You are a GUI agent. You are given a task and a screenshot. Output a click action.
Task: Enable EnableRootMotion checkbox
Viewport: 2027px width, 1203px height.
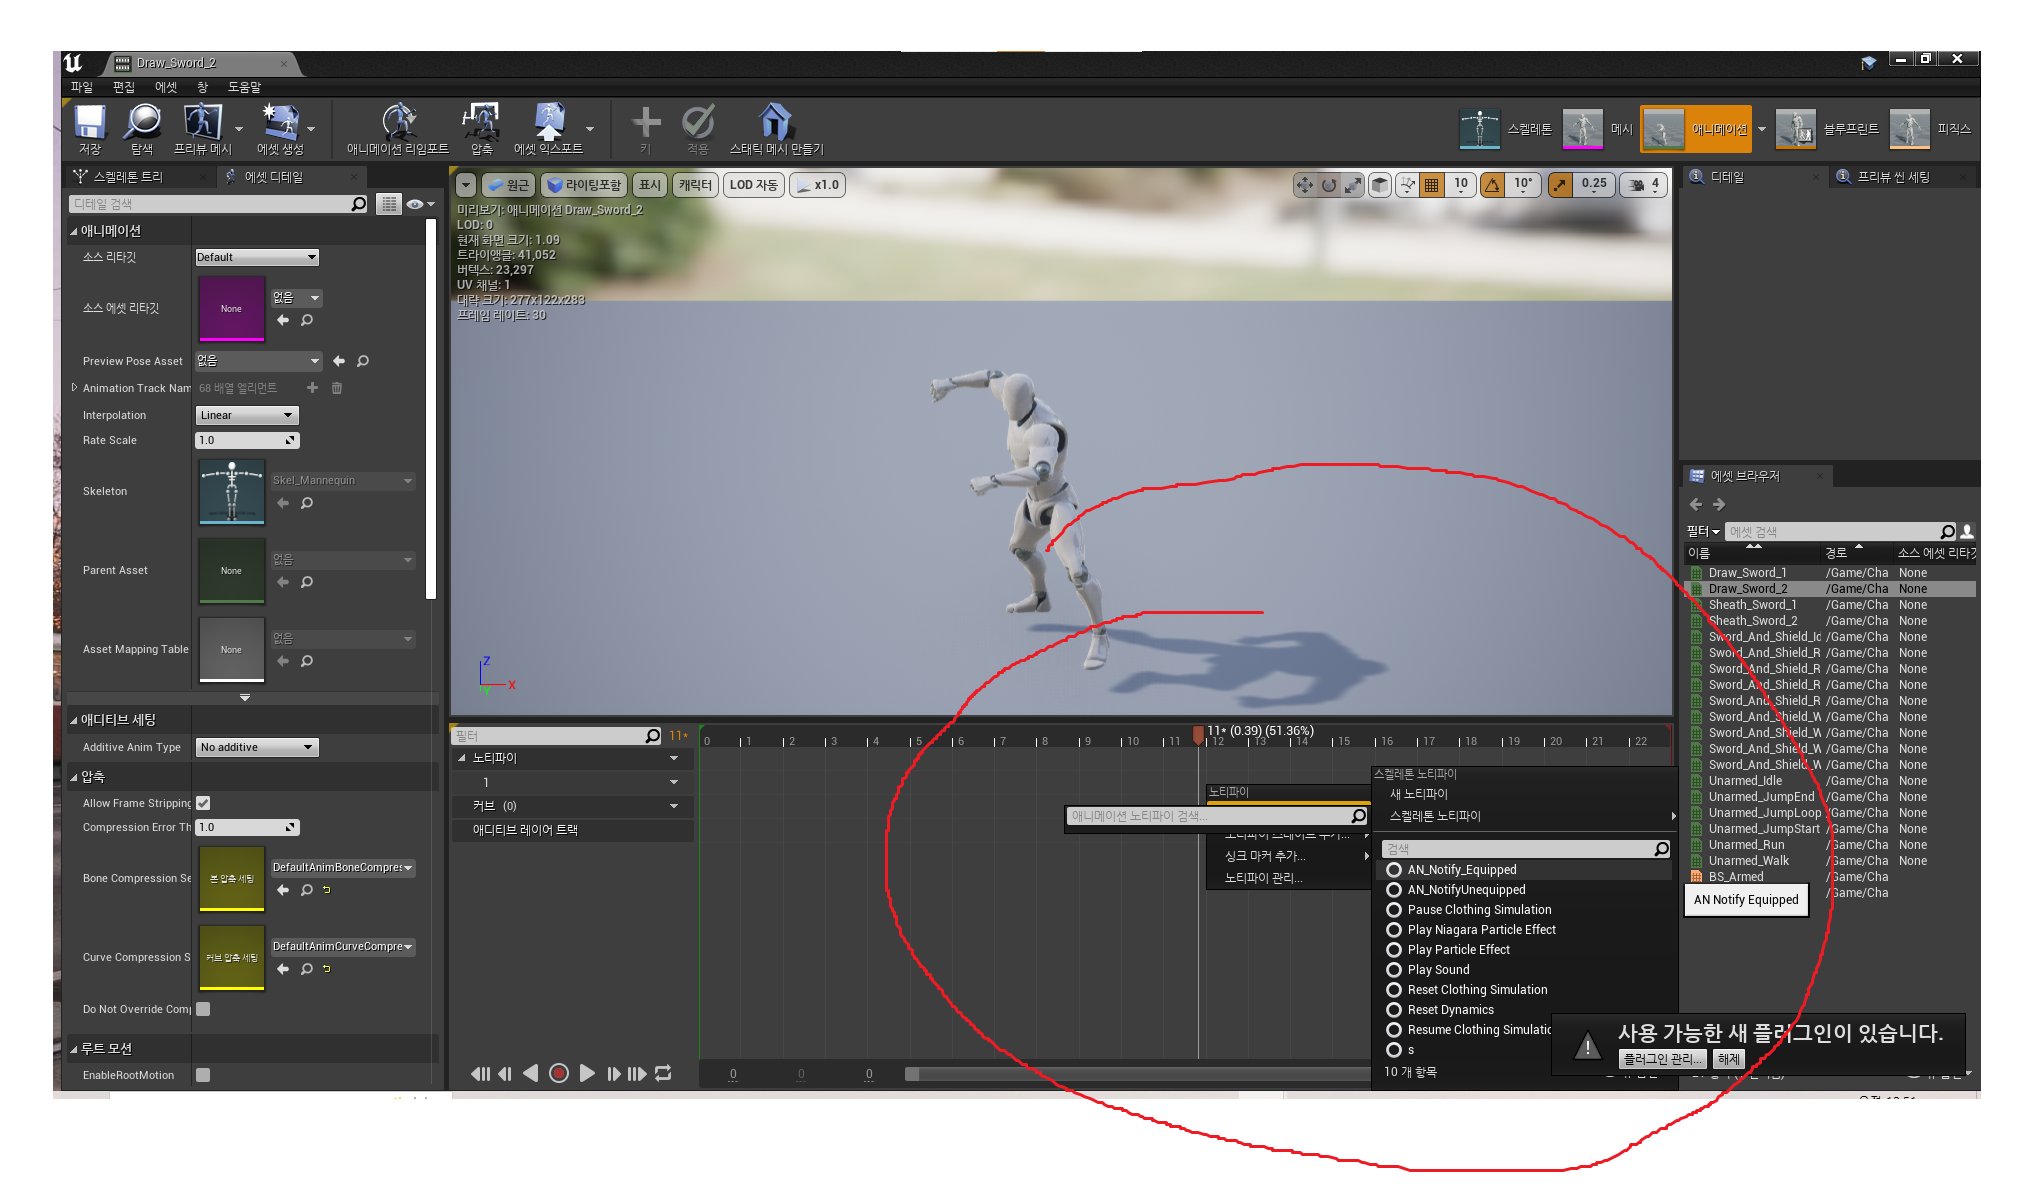click(x=203, y=1075)
